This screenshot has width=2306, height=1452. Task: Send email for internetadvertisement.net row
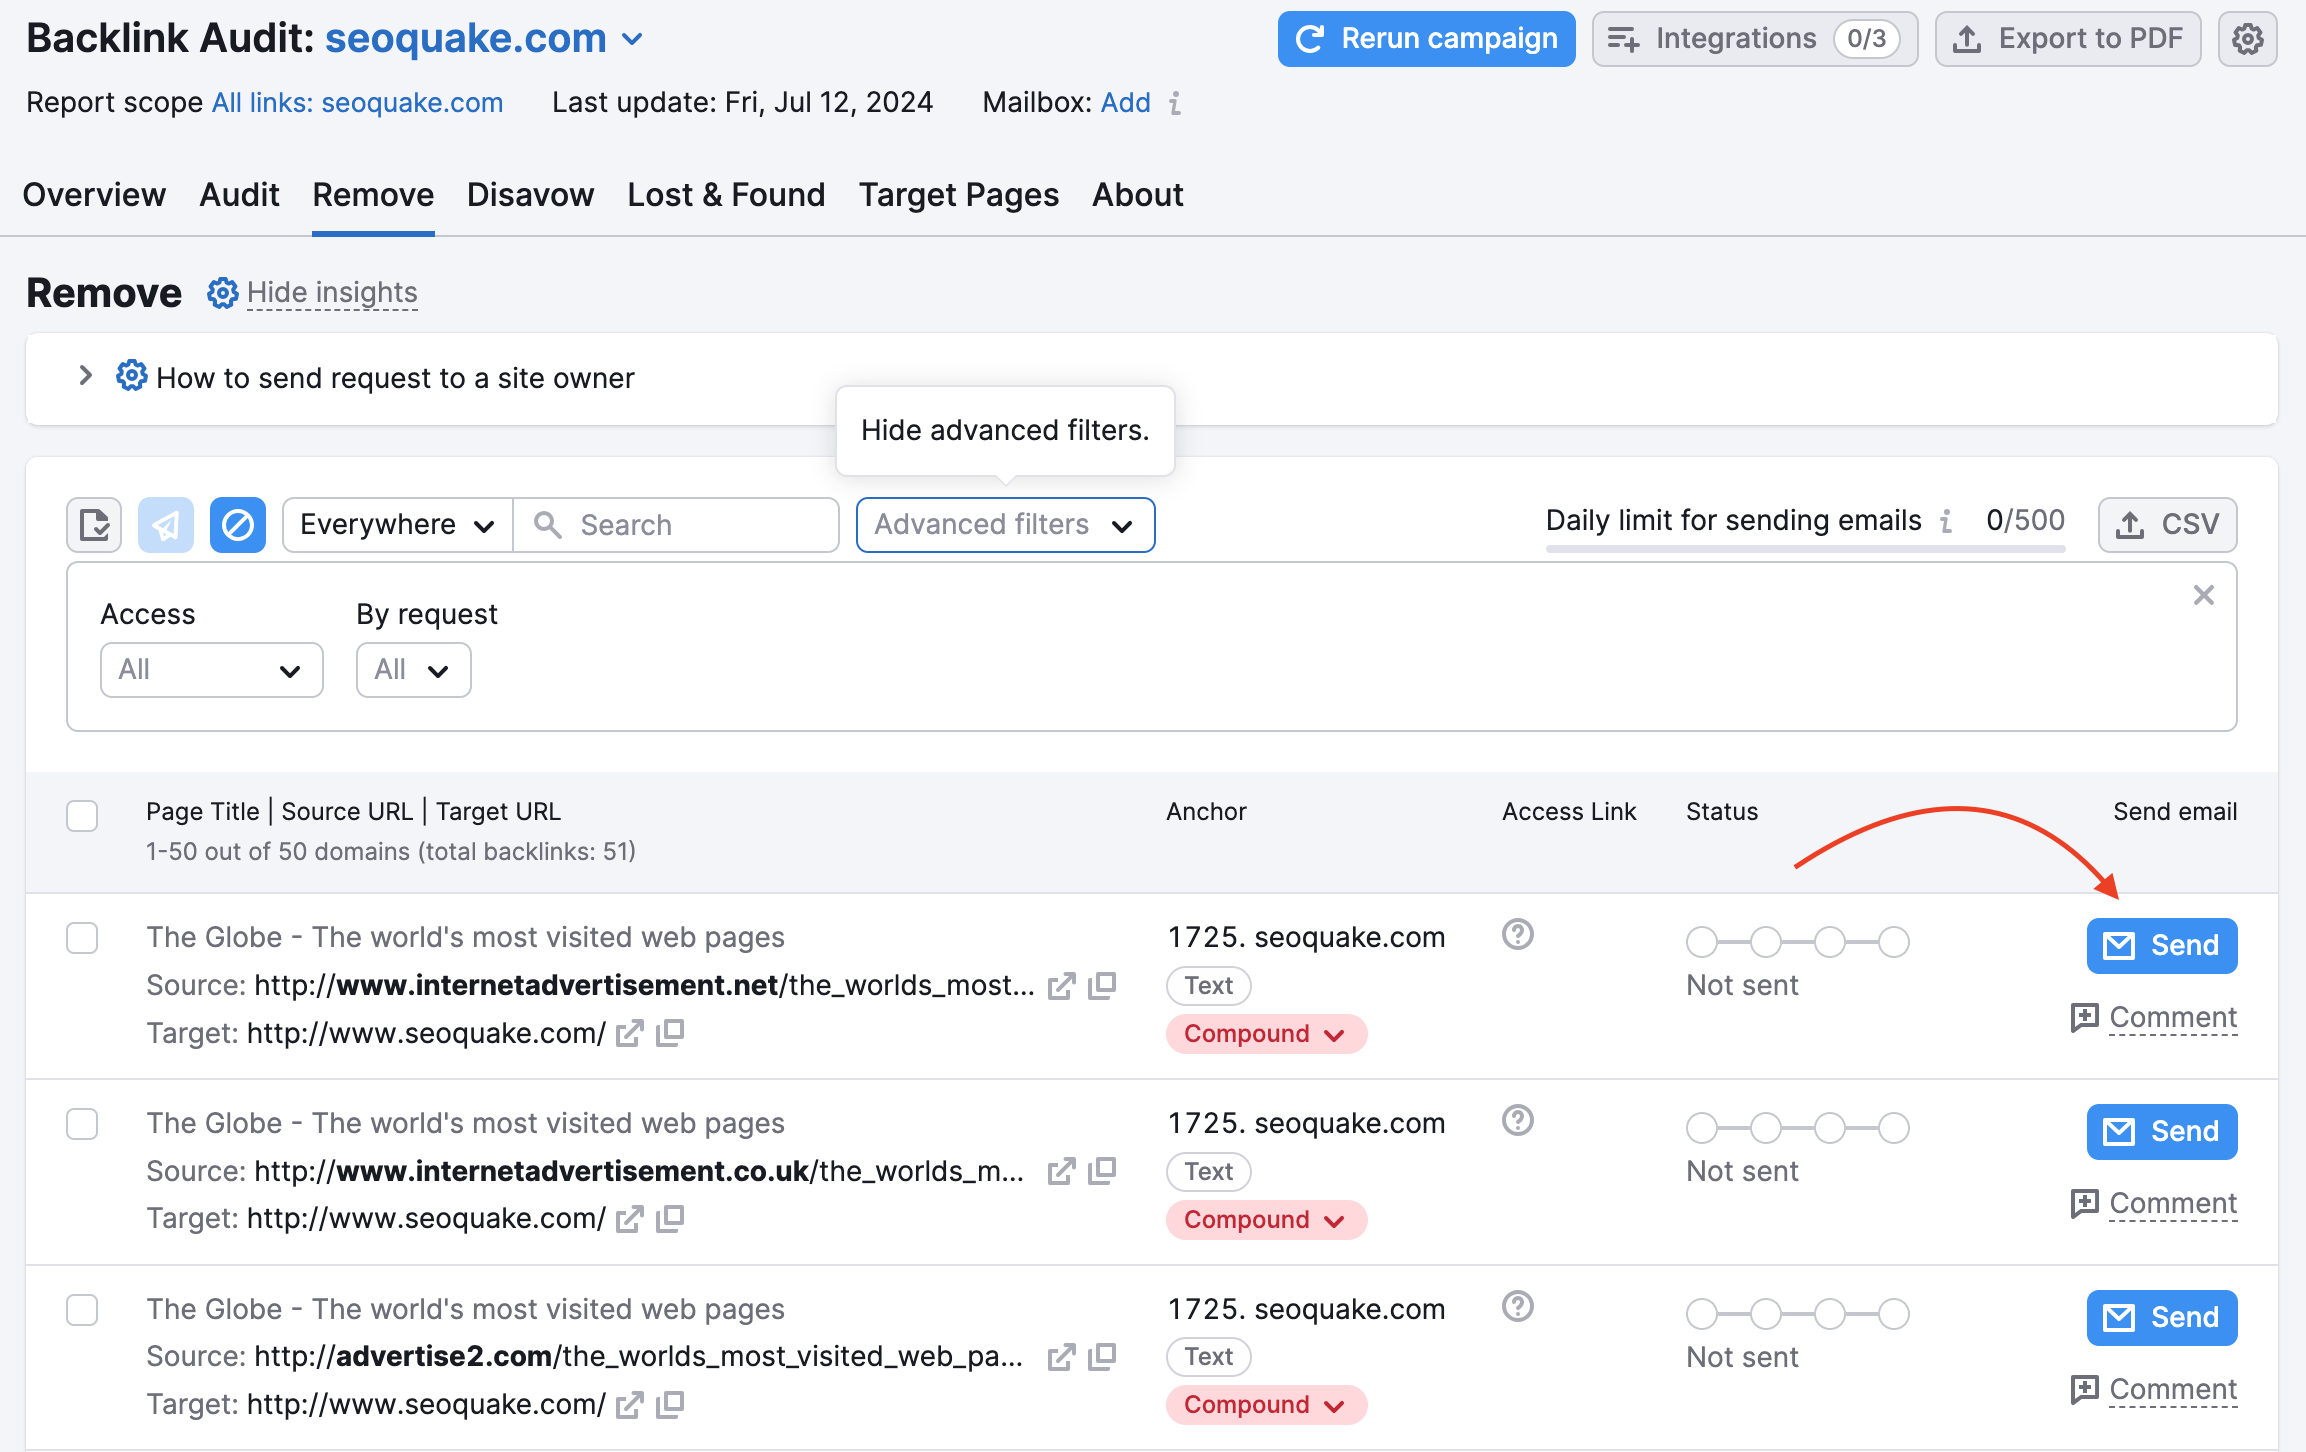click(x=2161, y=946)
